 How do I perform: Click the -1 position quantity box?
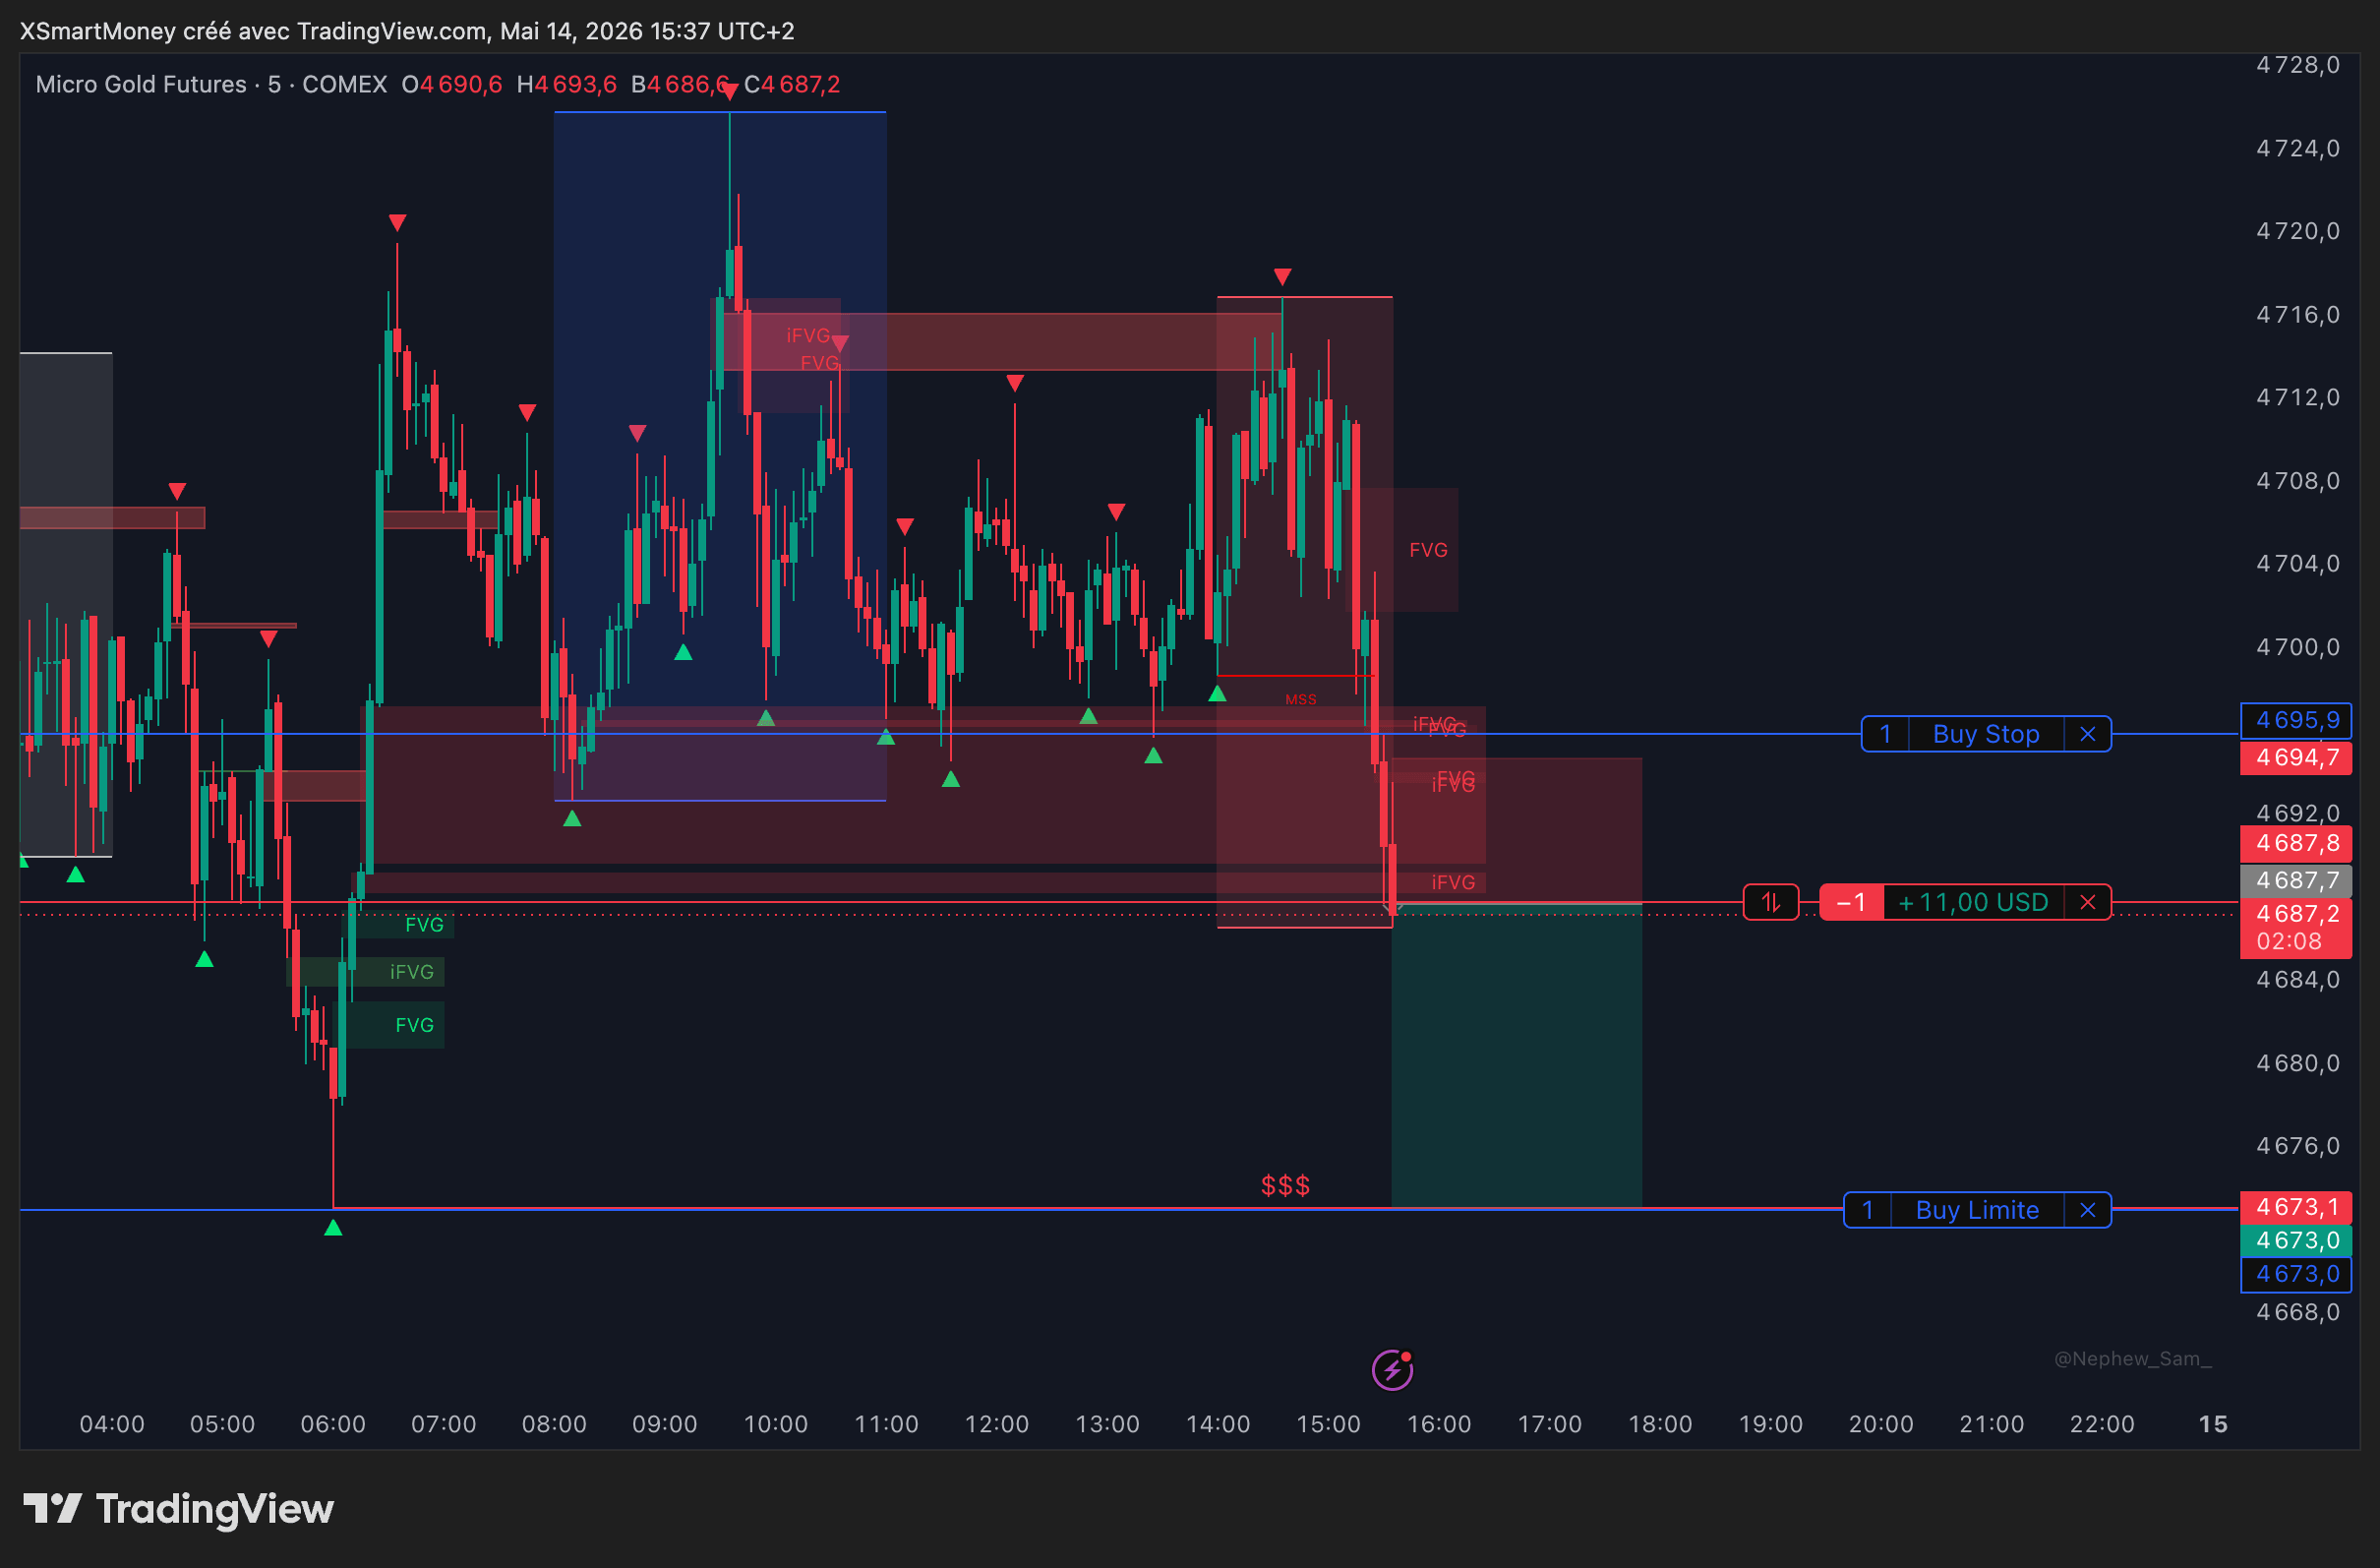pos(1851,902)
